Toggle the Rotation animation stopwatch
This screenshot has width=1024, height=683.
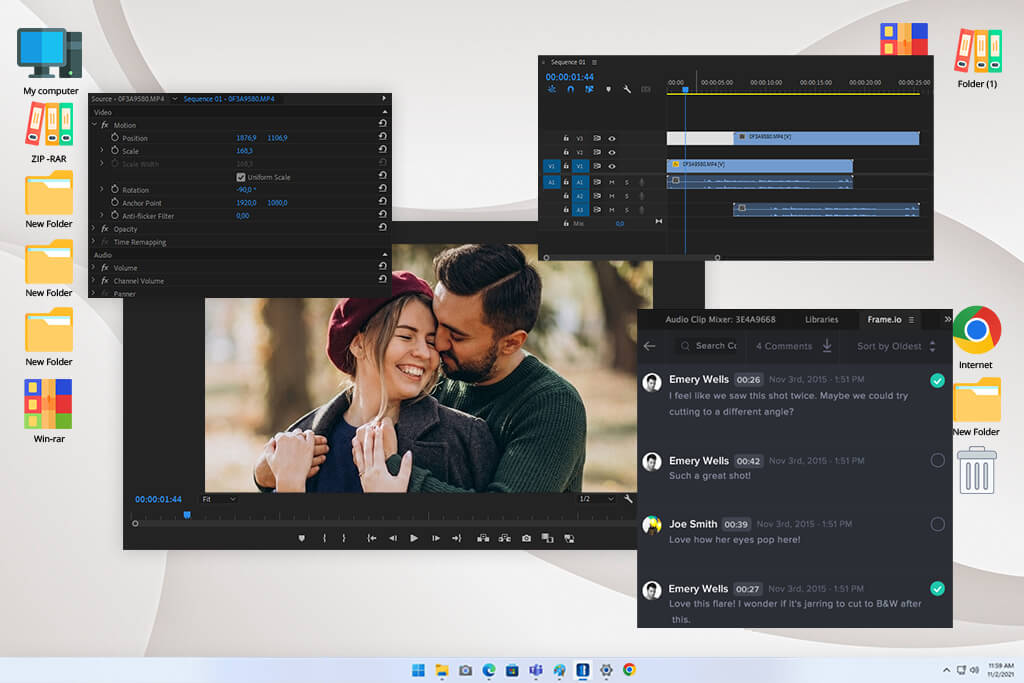[x=115, y=189]
